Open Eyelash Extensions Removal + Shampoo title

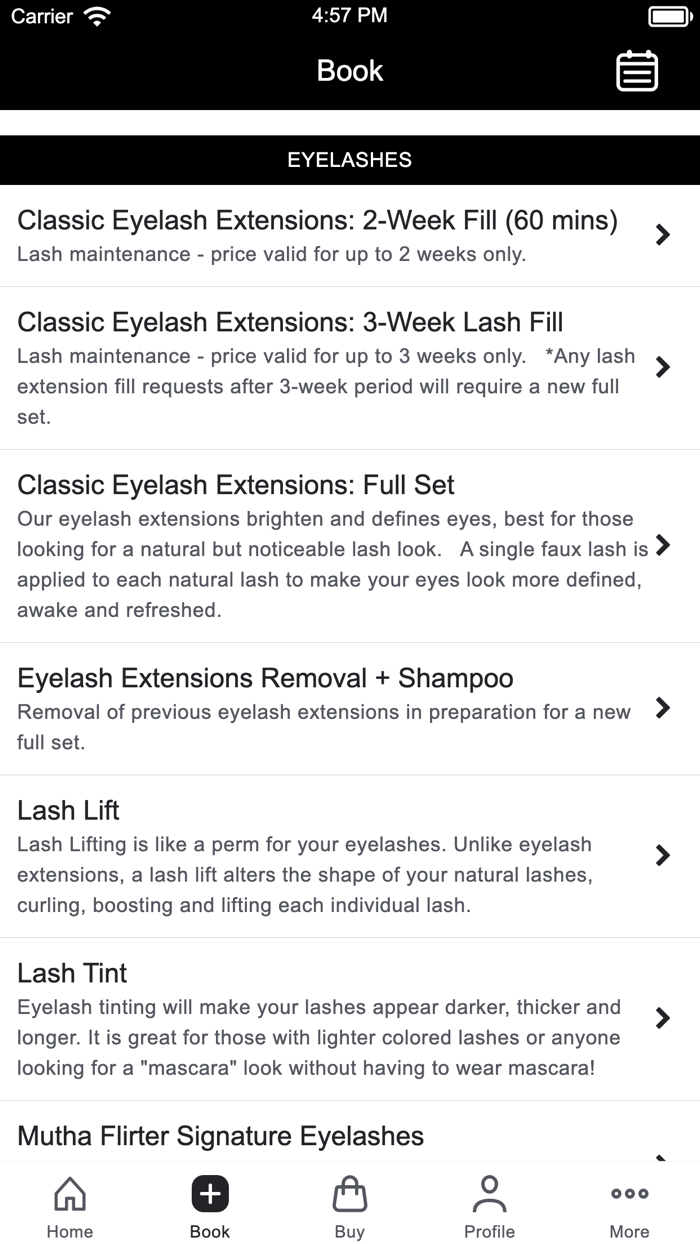tap(265, 678)
